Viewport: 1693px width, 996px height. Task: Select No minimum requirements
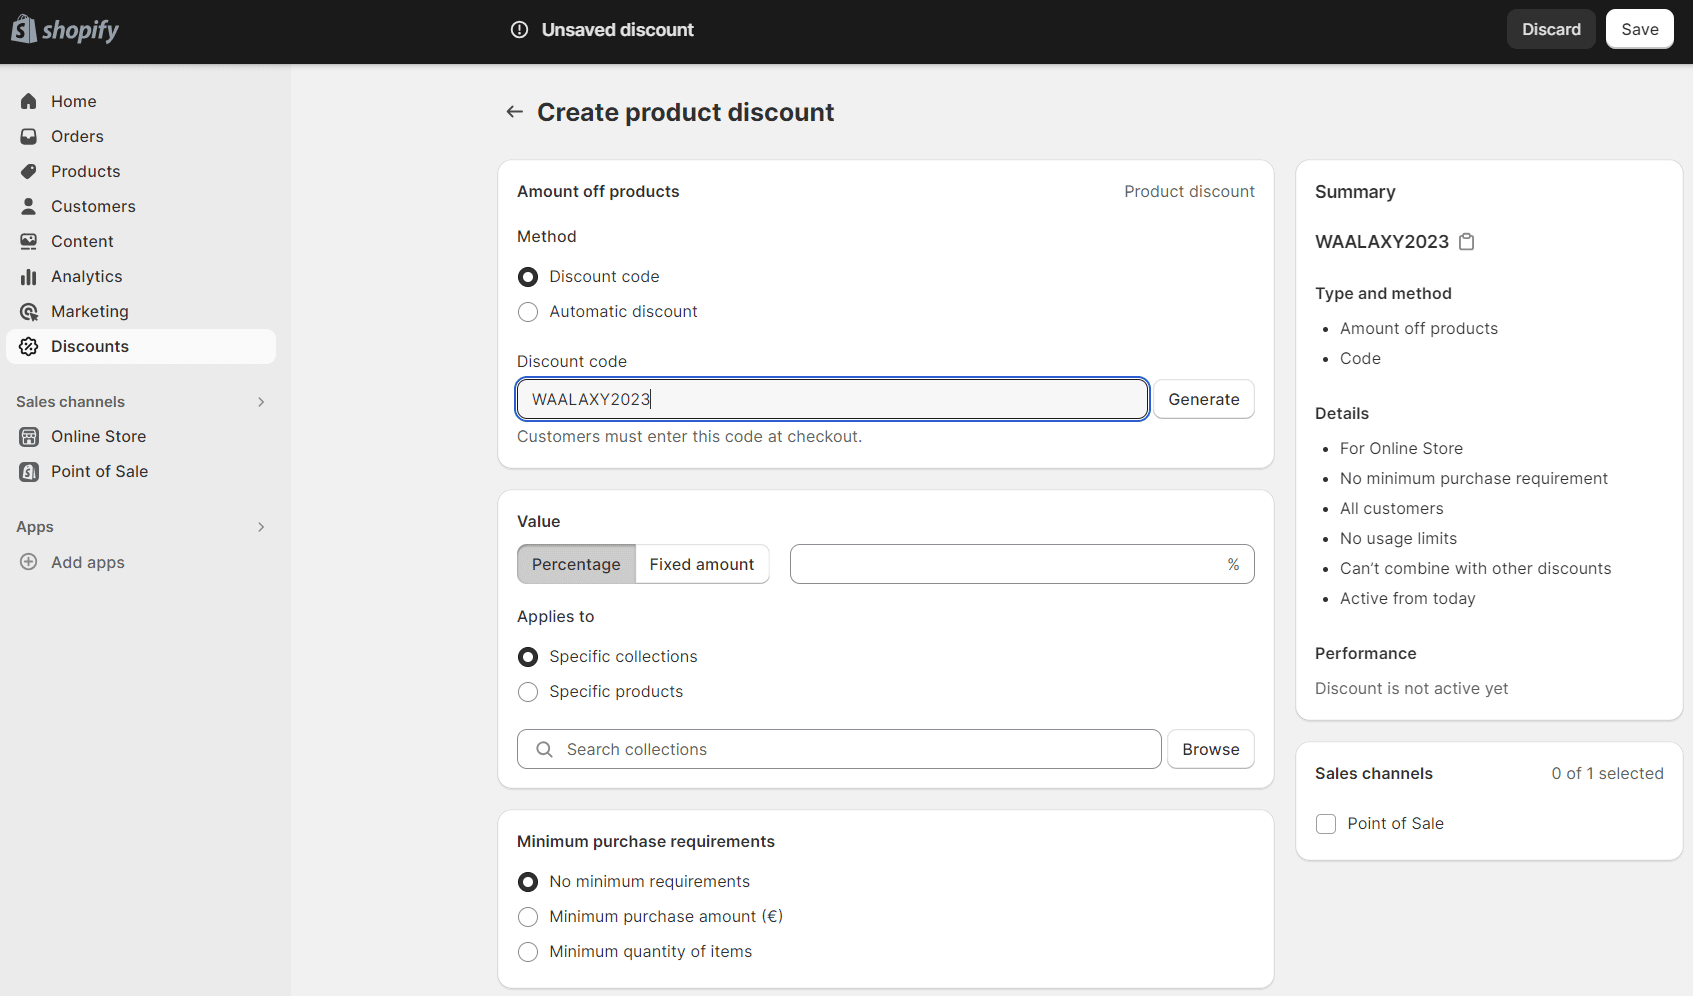coord(528,882)
